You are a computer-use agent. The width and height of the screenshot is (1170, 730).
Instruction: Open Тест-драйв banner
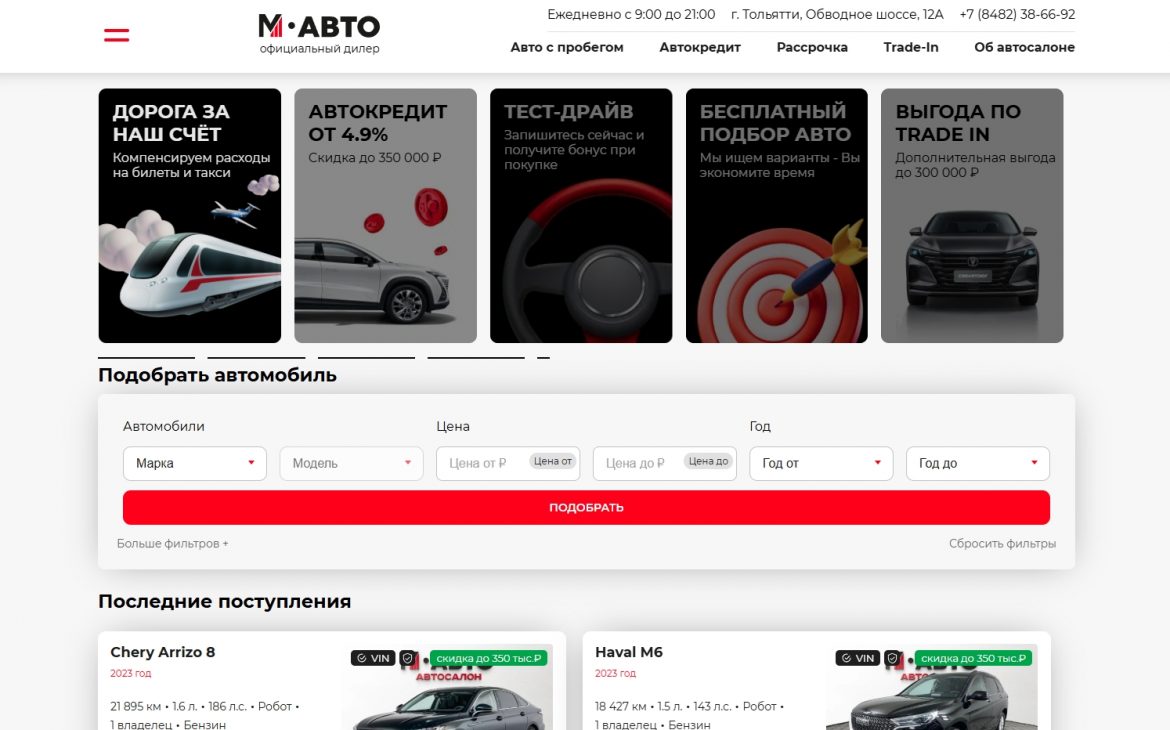(581, 216)
